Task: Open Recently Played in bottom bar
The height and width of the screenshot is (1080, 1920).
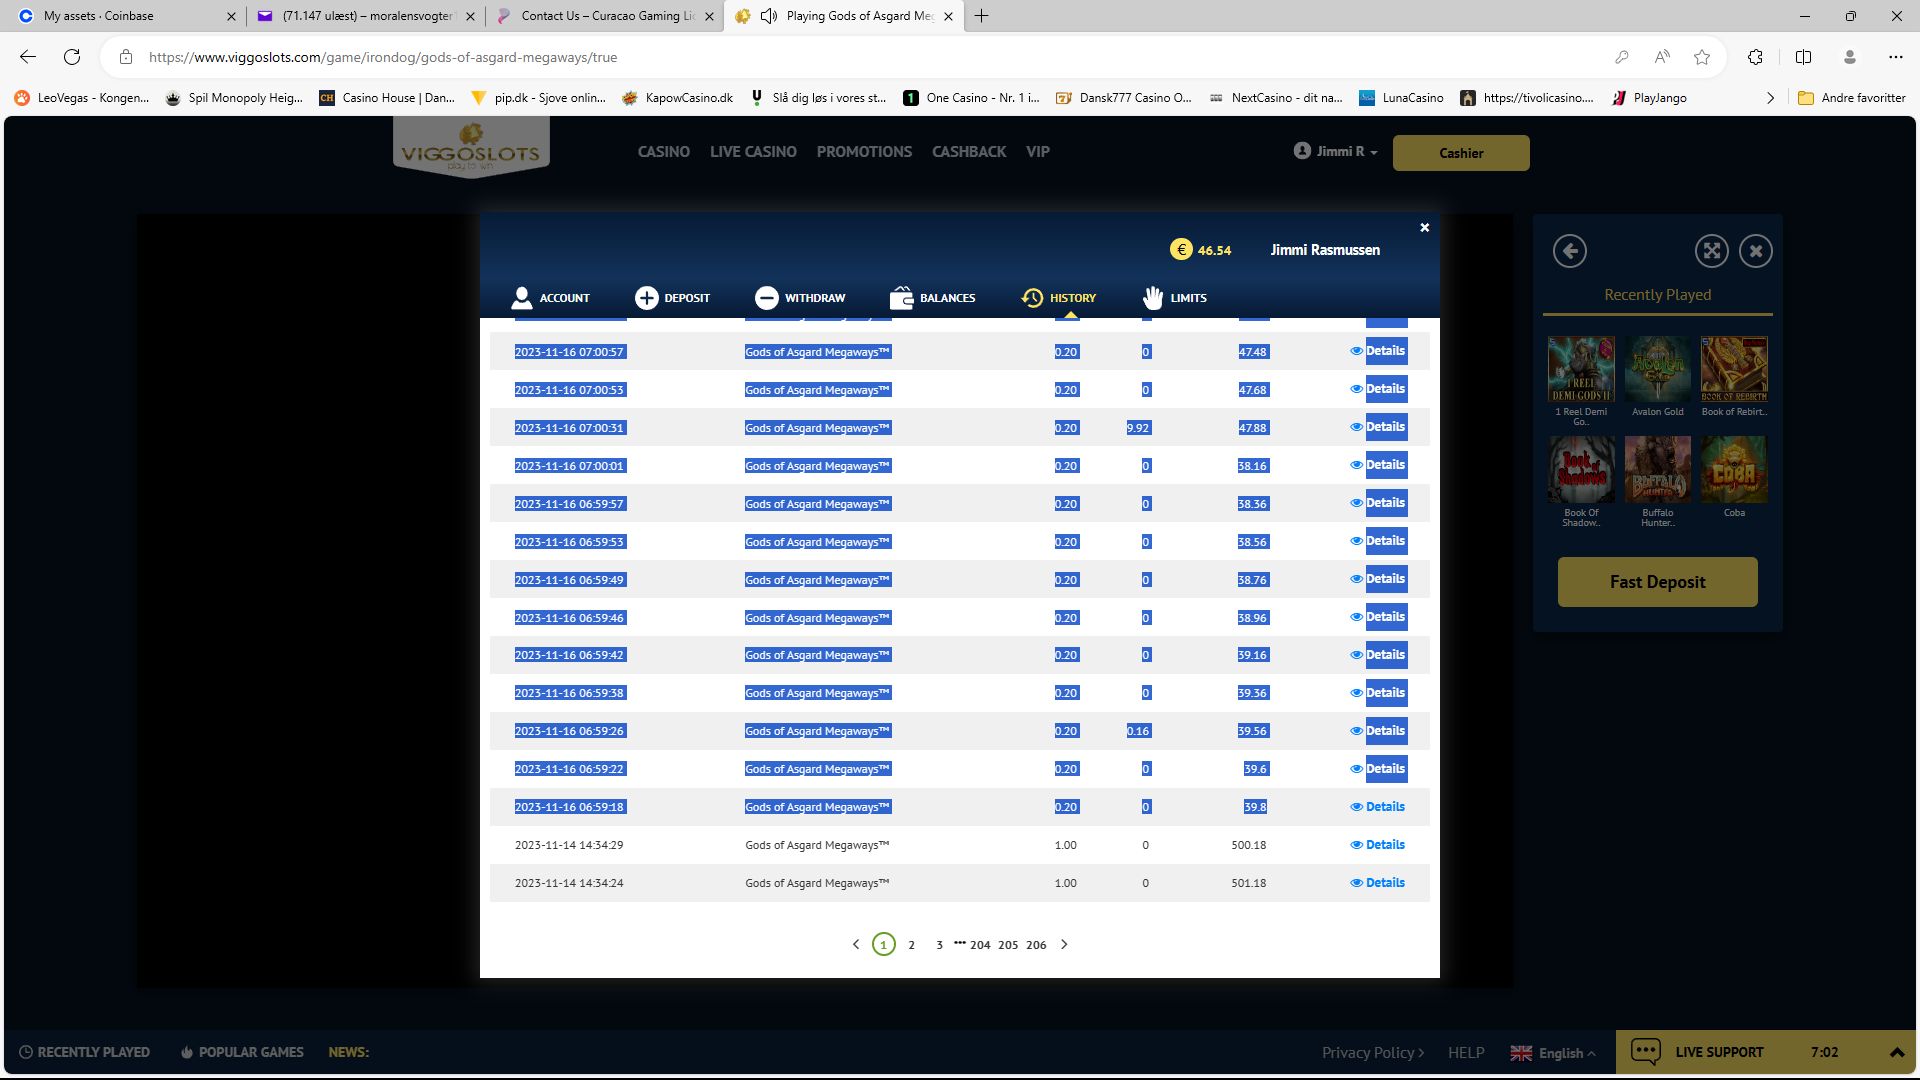Action: (85, 1052)
